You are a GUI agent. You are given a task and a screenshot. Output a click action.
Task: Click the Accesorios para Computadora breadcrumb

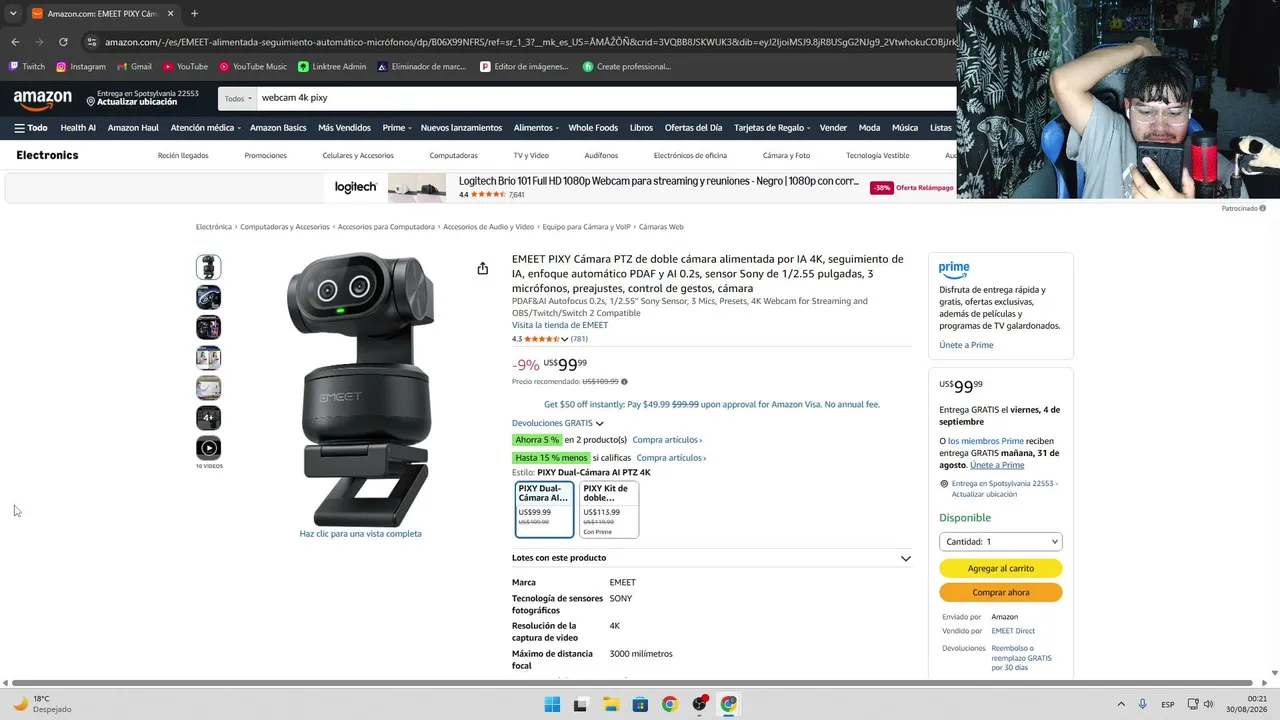386,227
